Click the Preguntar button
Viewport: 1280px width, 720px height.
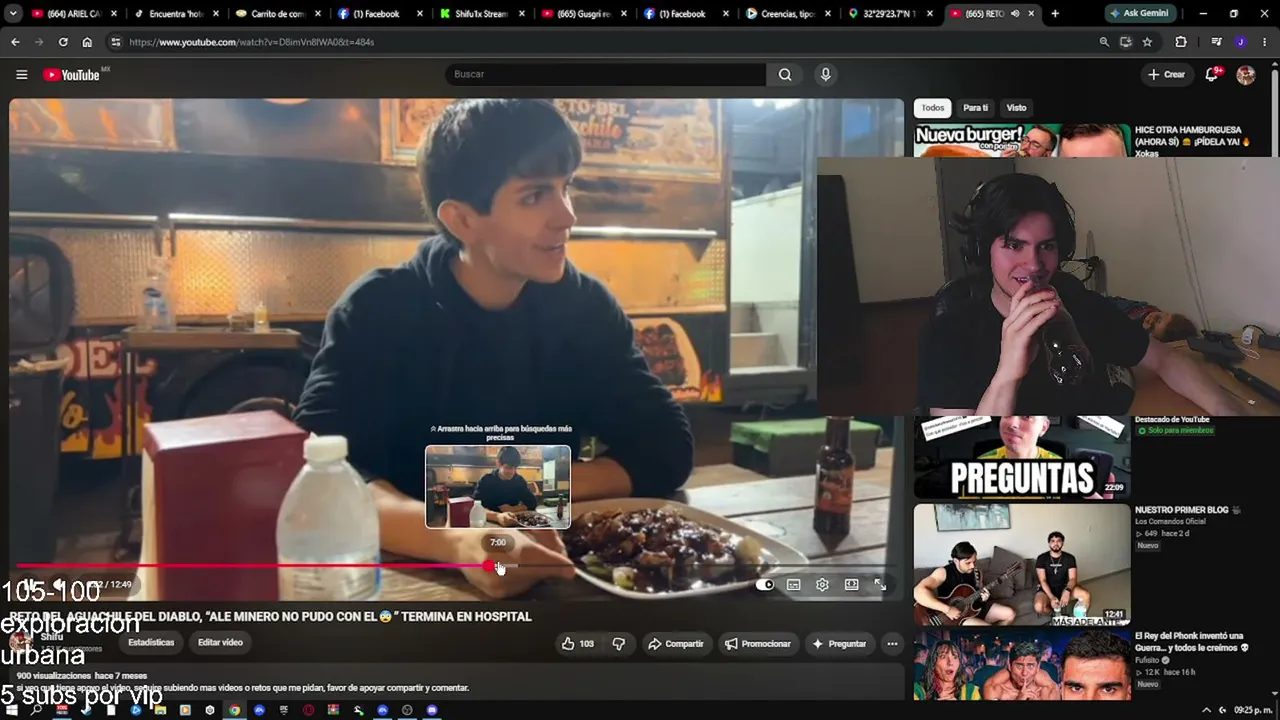coord(839,644)
